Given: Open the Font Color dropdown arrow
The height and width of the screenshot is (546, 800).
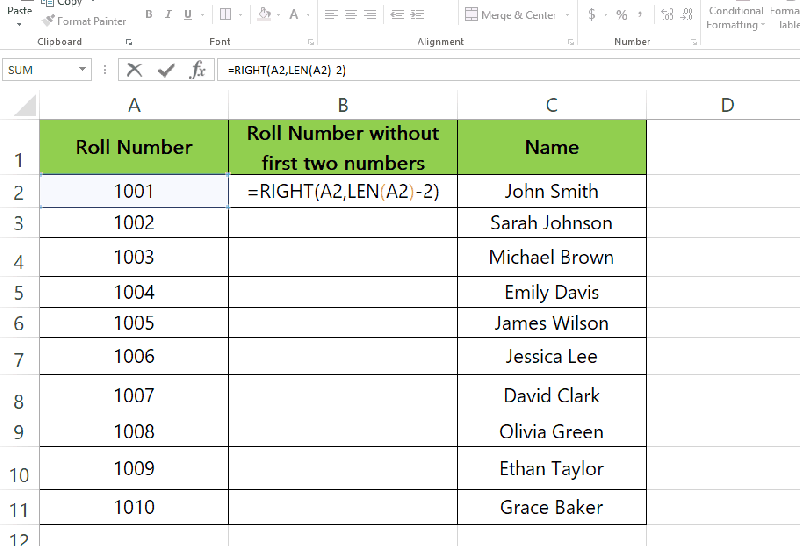Looking at the screenshot, I should (308, 15).
